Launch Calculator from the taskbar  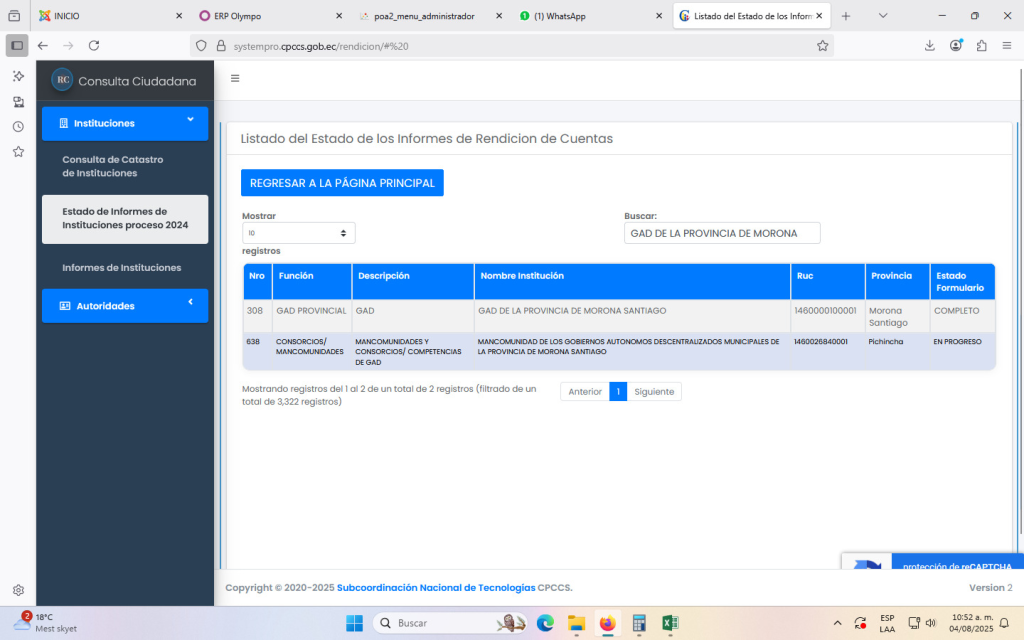pyautogui.click(x=639, y=623)
